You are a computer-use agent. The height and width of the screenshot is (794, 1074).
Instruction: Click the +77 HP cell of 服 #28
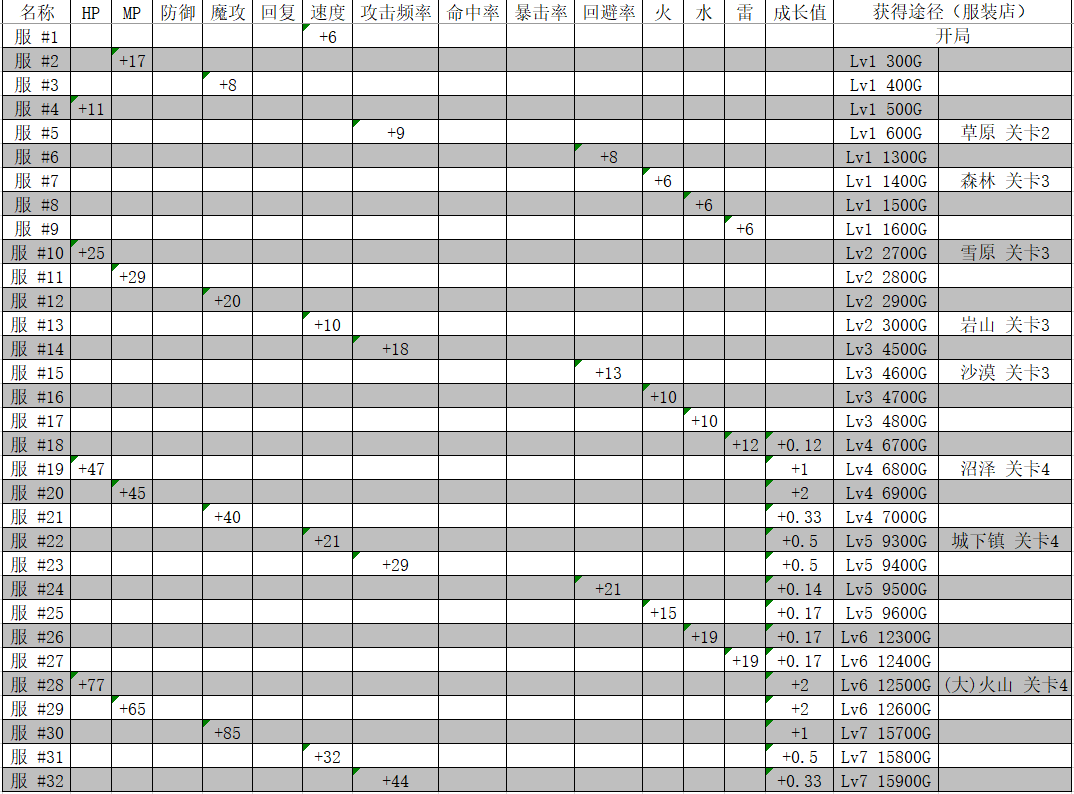click(x=91, y=684)
